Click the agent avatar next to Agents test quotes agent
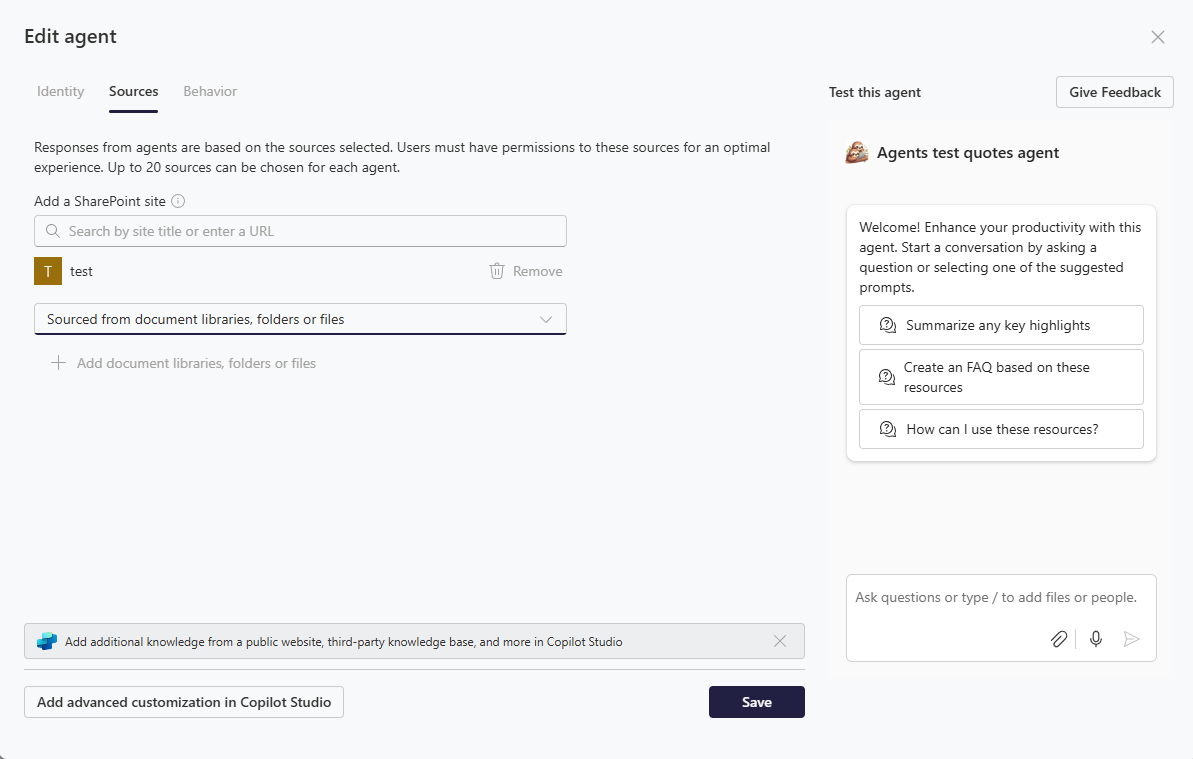1193x759 pixels. click(857, 152)
